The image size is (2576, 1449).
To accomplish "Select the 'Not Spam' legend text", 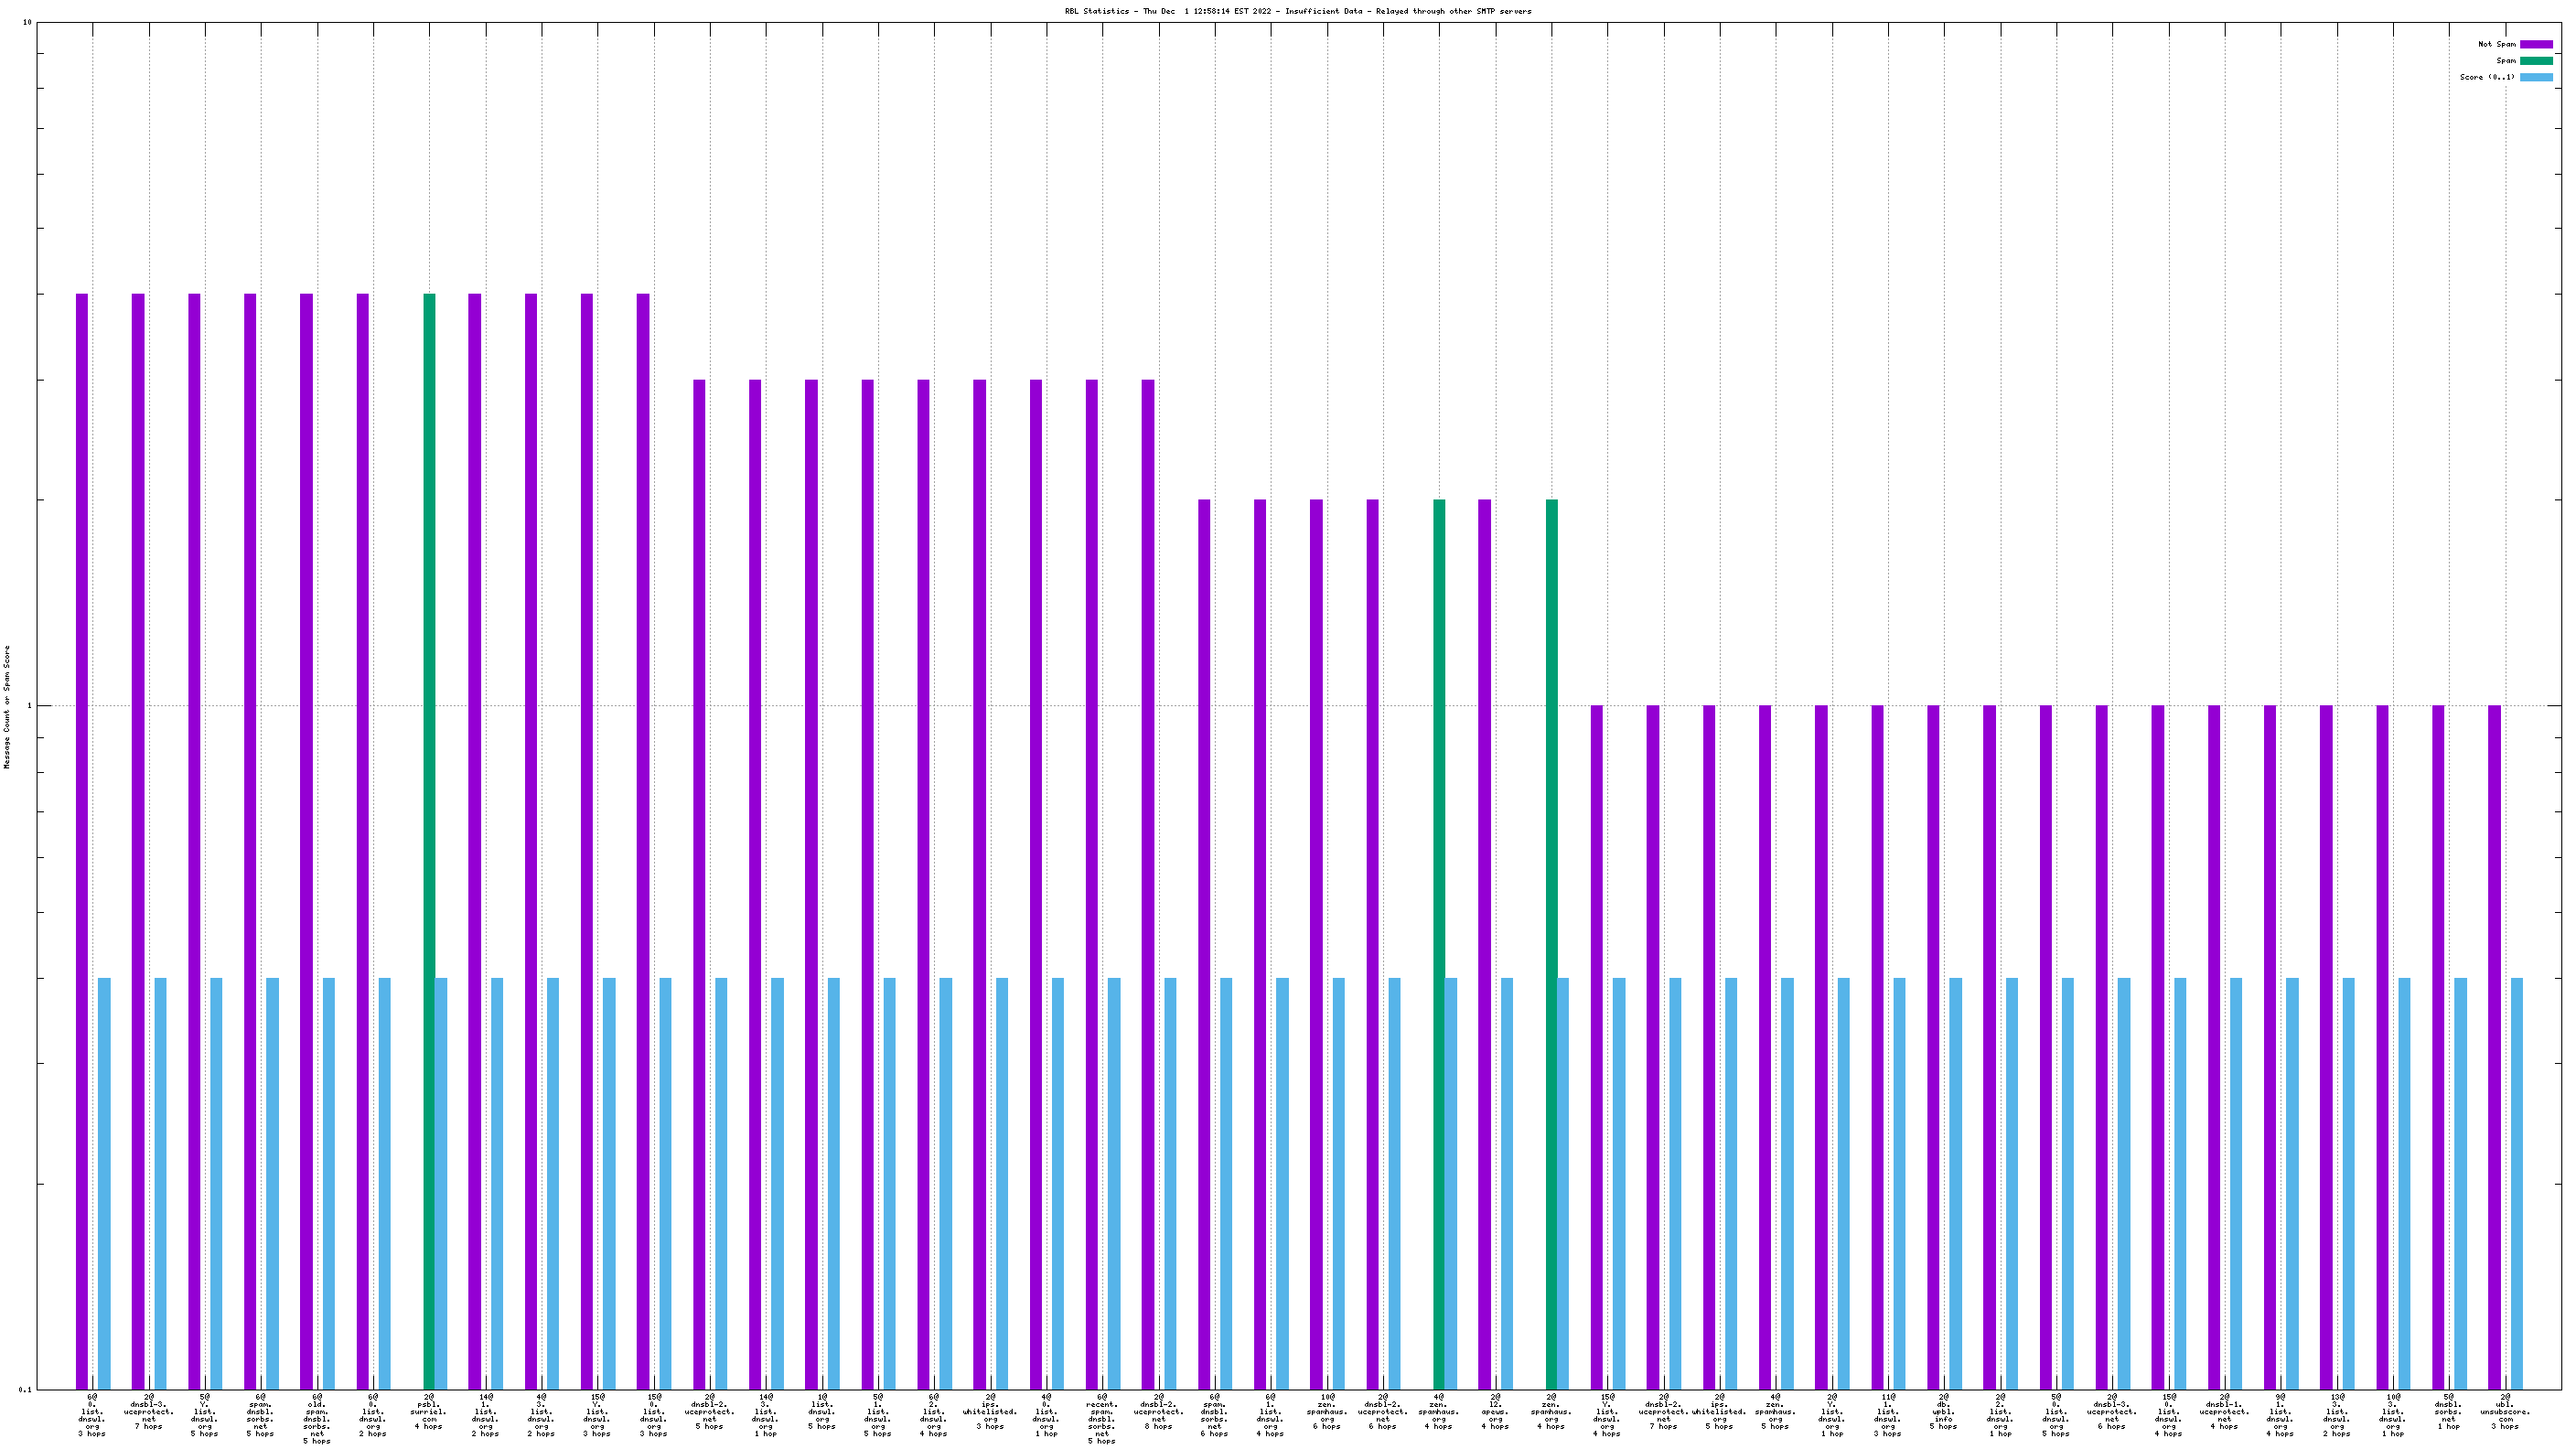I will 2496,44.
